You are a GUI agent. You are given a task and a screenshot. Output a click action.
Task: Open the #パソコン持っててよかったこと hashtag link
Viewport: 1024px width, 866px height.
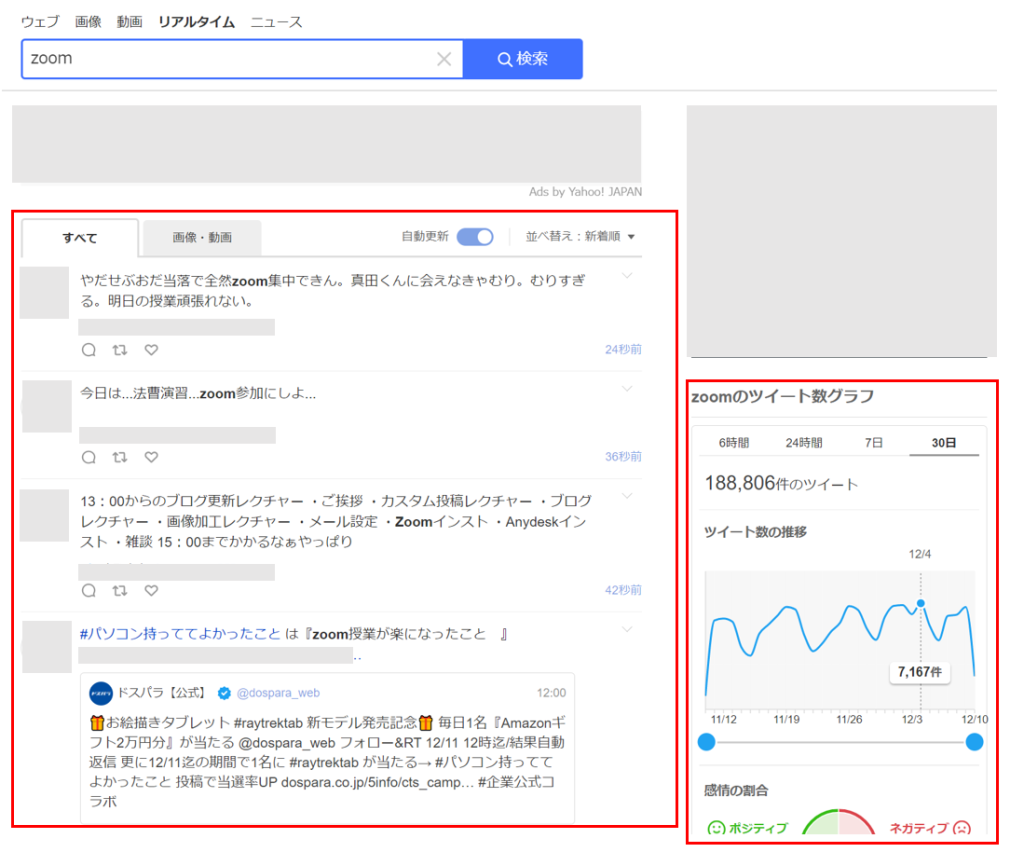(x=180, y=633)
